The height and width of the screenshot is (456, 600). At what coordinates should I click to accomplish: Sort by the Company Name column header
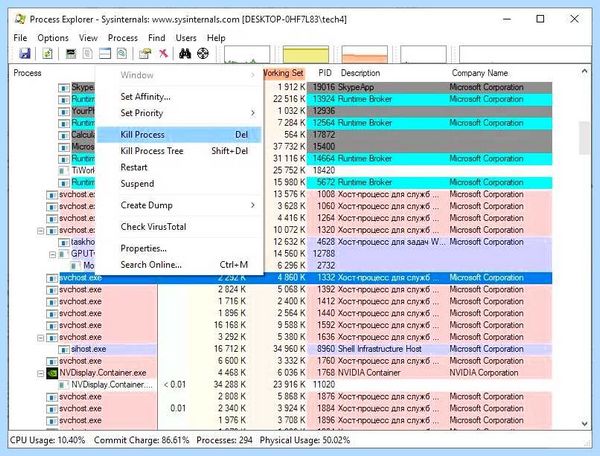coord(480,73)
